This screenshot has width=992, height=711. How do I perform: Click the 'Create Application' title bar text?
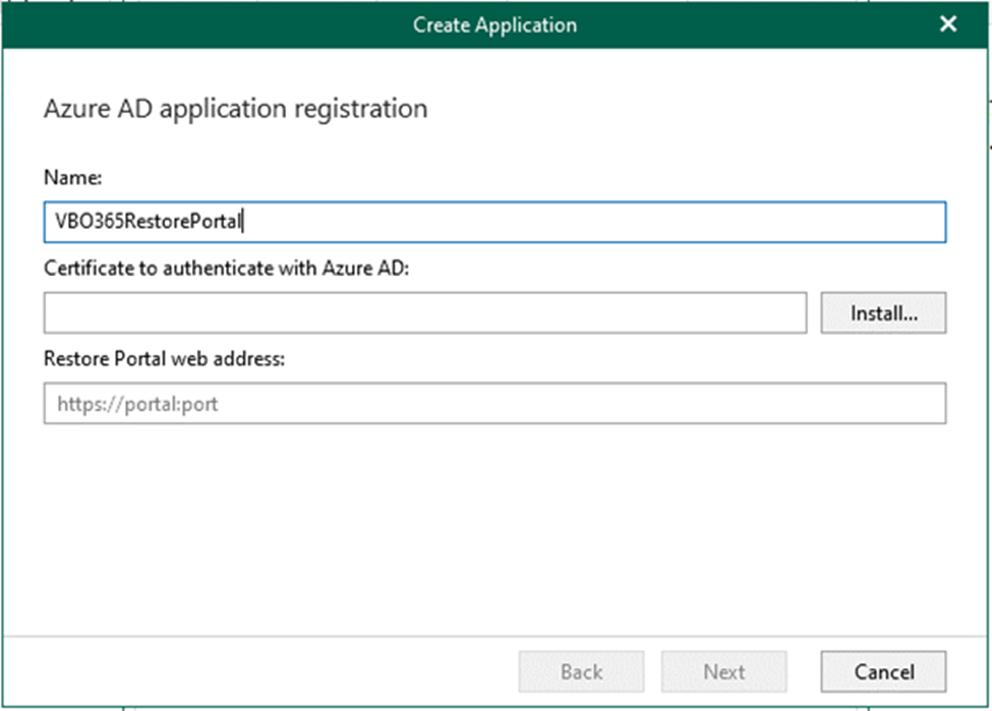point(495,25)
